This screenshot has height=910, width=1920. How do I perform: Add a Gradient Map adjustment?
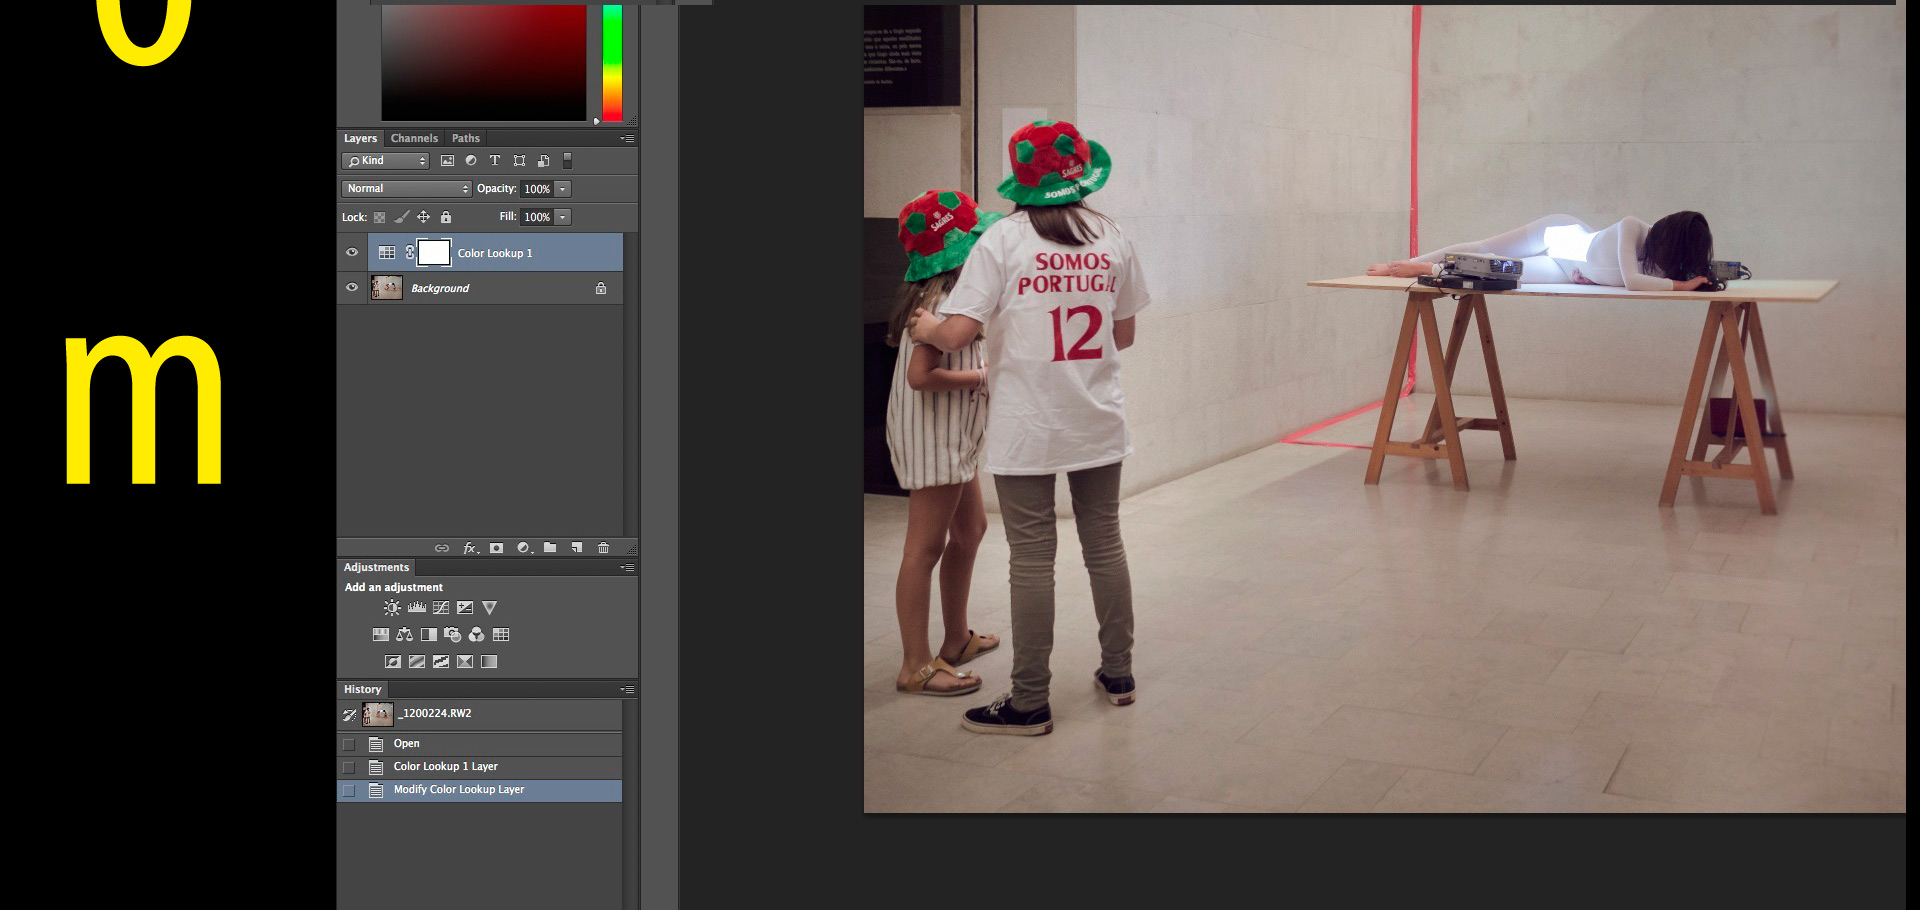click(x=489, y=662)
